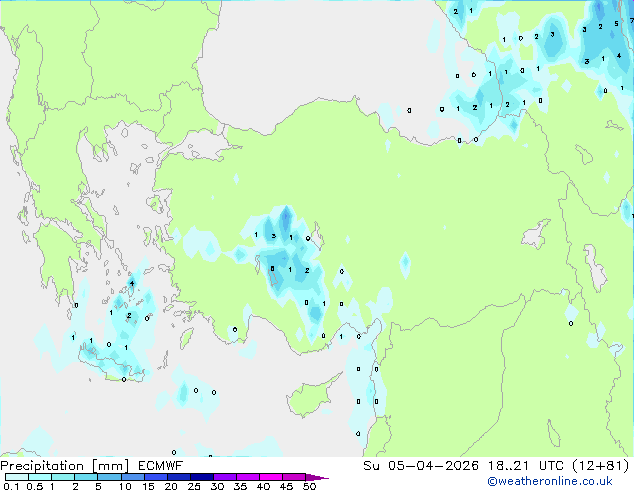
Task: Select the 30–35 mm purple legend box
Action: (x=224, y=477)
